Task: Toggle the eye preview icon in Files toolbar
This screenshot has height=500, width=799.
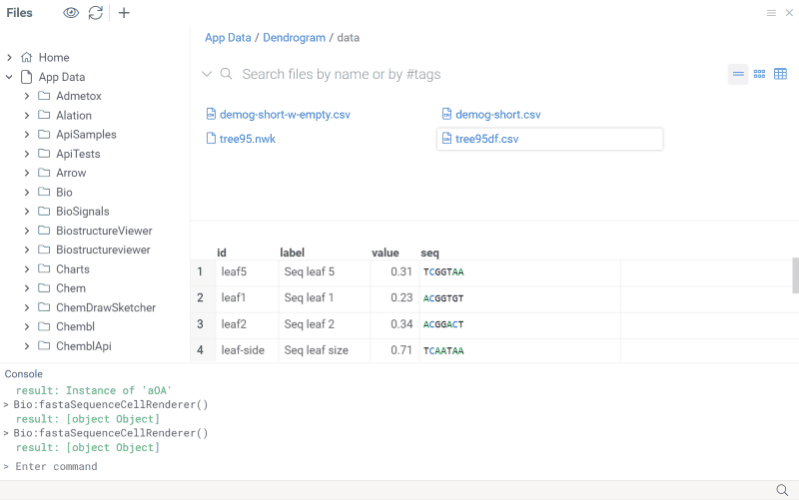Action: point(71,13)
